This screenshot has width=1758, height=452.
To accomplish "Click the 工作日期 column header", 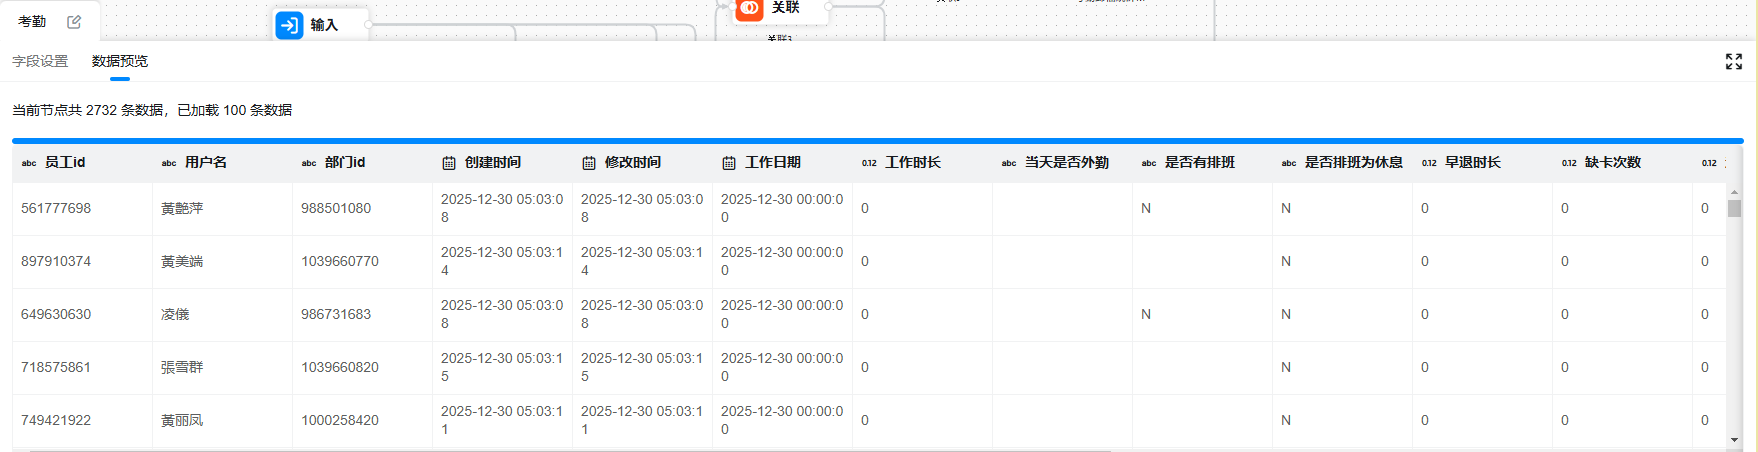I will [782, 162].
